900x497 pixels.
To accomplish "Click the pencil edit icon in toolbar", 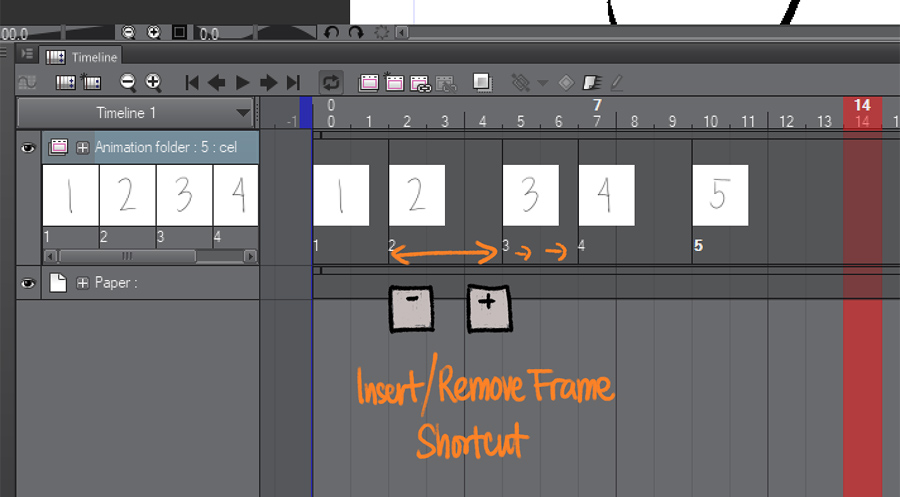I will [x=617, y=83].
